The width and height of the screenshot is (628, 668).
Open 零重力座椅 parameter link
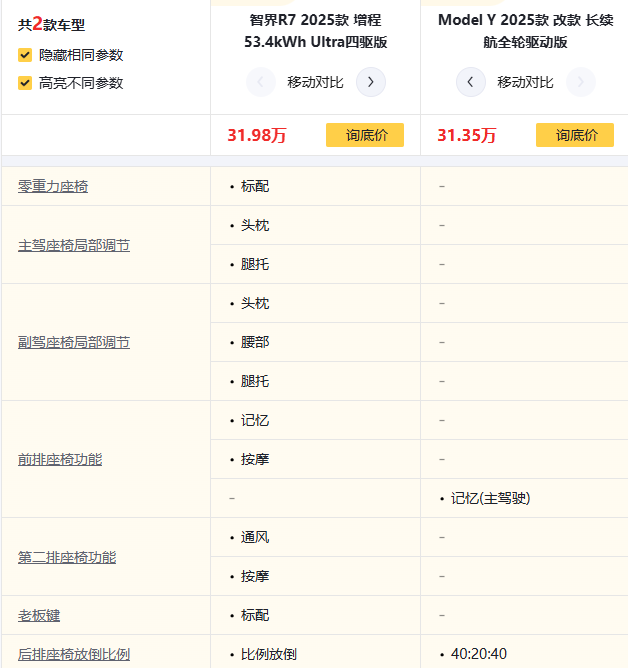pyautogui.click(x=53, y=186)
